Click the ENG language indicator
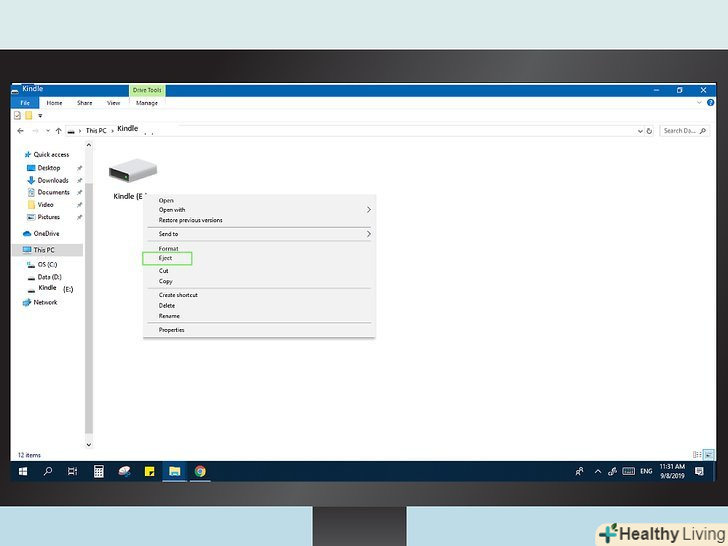 click(x=646, y=471)
